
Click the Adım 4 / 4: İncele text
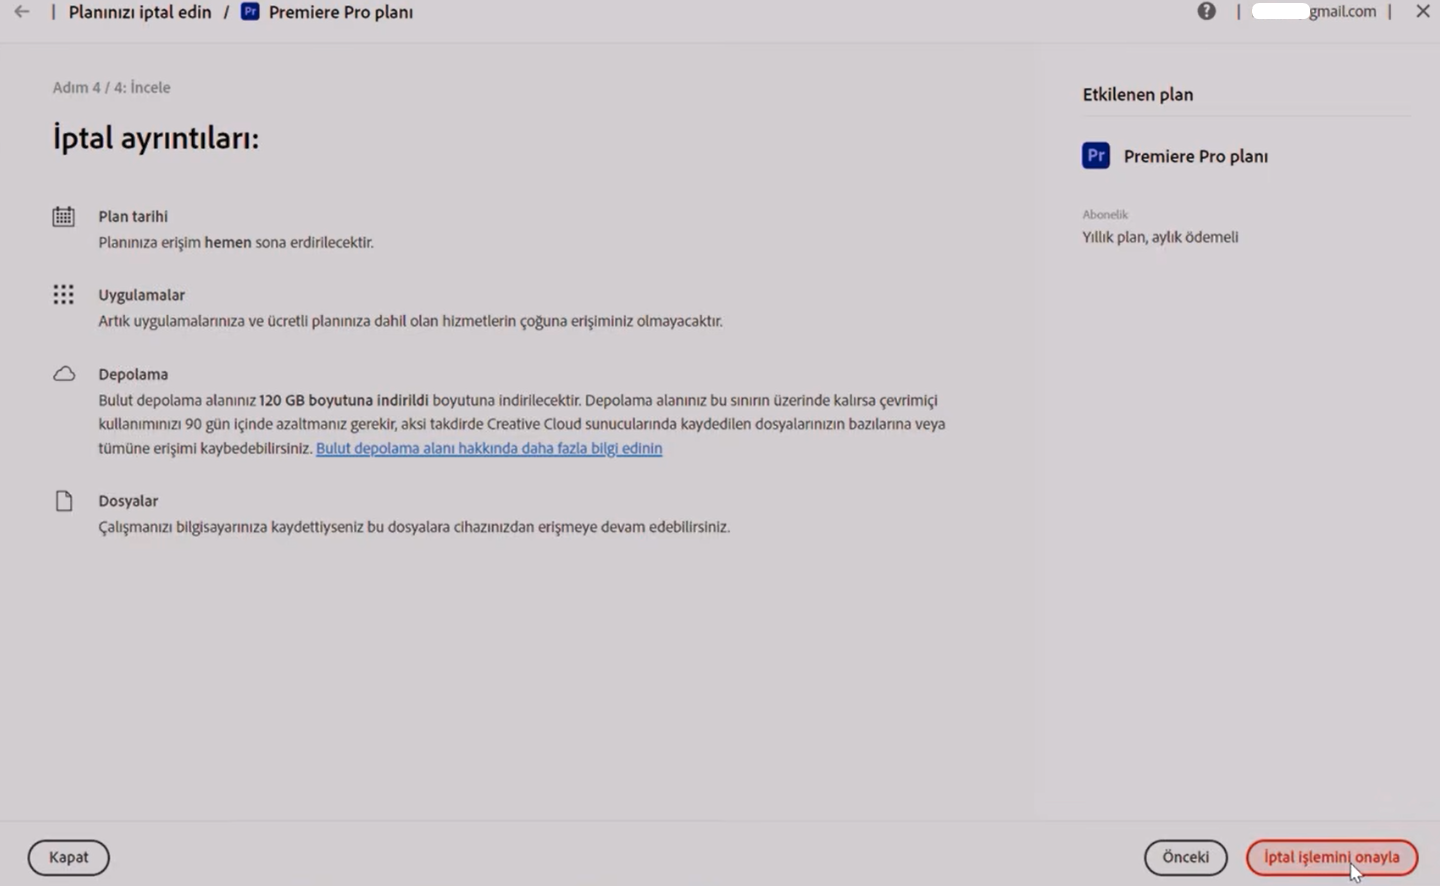click(x=112, y=87)
